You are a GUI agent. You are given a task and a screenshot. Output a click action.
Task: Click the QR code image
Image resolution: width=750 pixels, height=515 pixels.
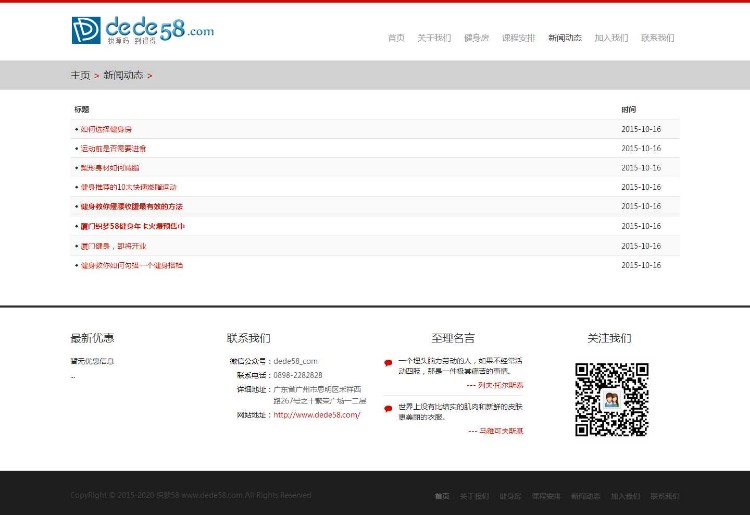point(612,400)
